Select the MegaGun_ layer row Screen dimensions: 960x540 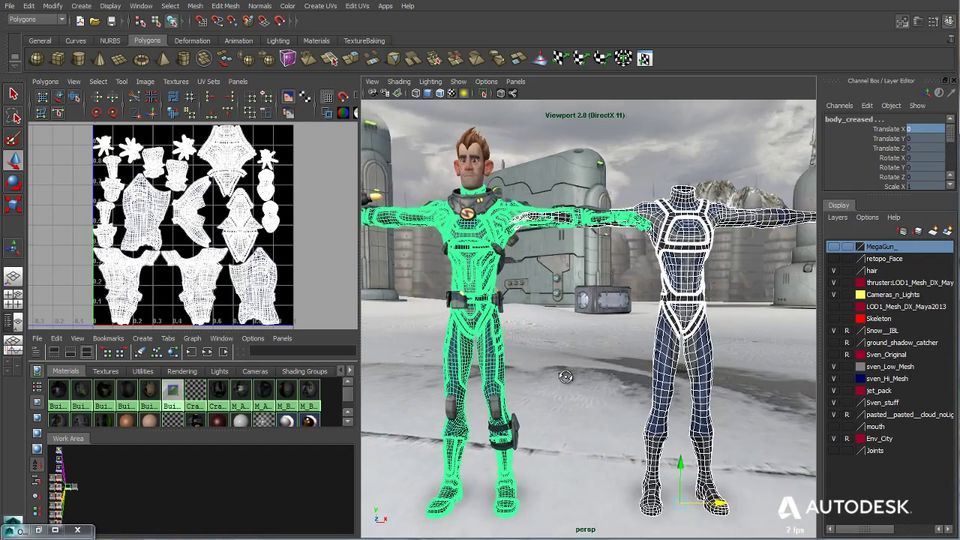pyautogui.click(x=889, y=247)
